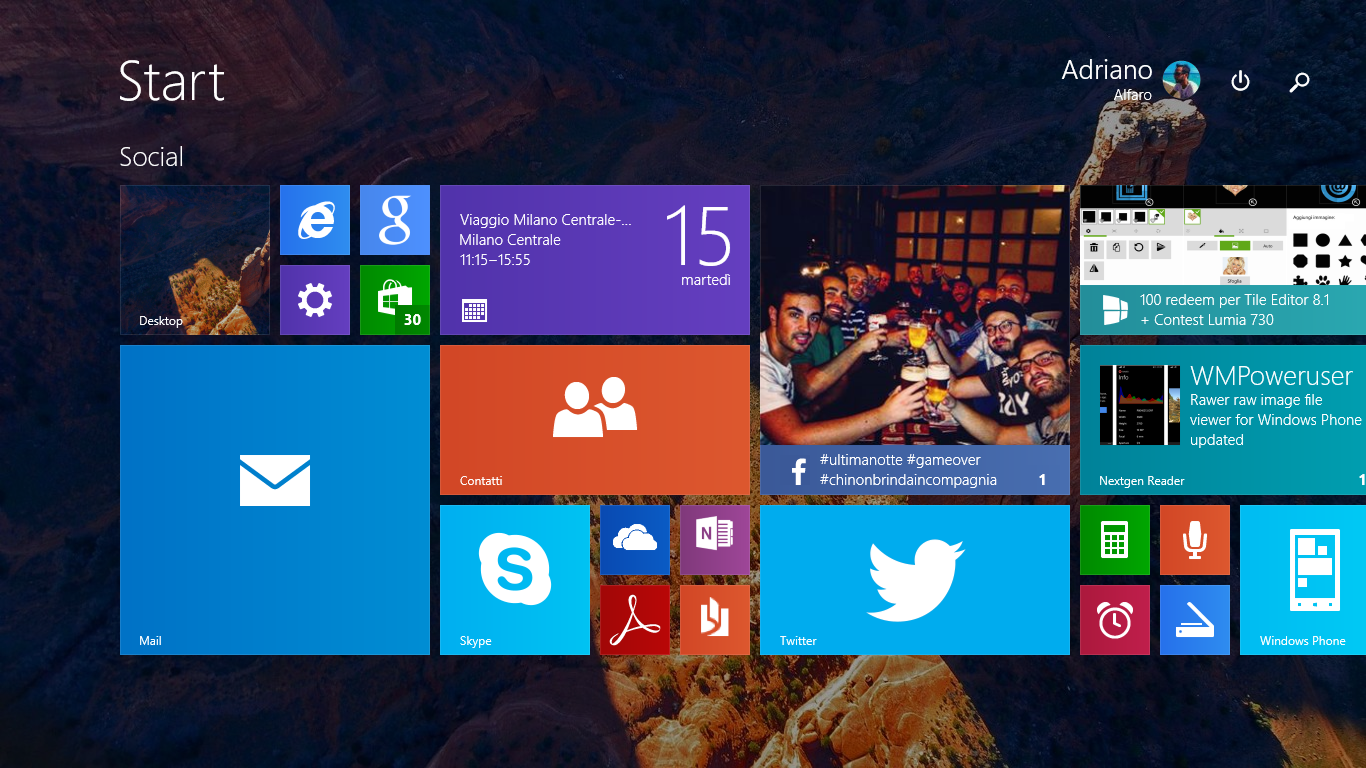Click the Rawer raw image file headline
The image size is (1366, 768).
[1276, 420]
